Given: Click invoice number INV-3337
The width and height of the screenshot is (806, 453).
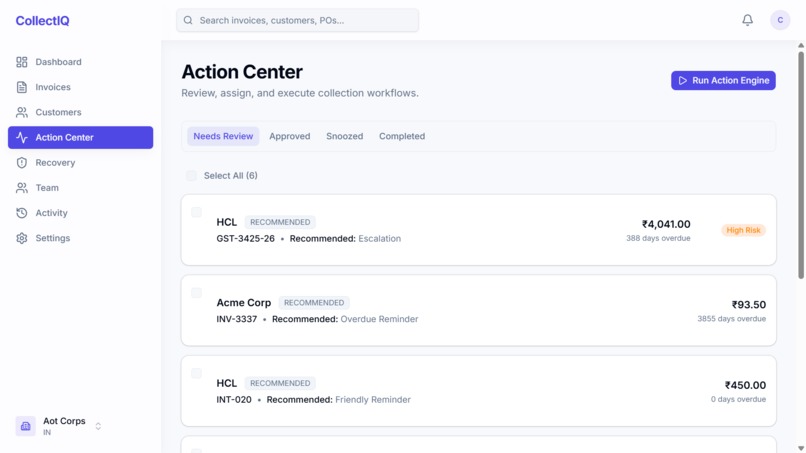Looking at the screenshot, I should click(236, 319).
